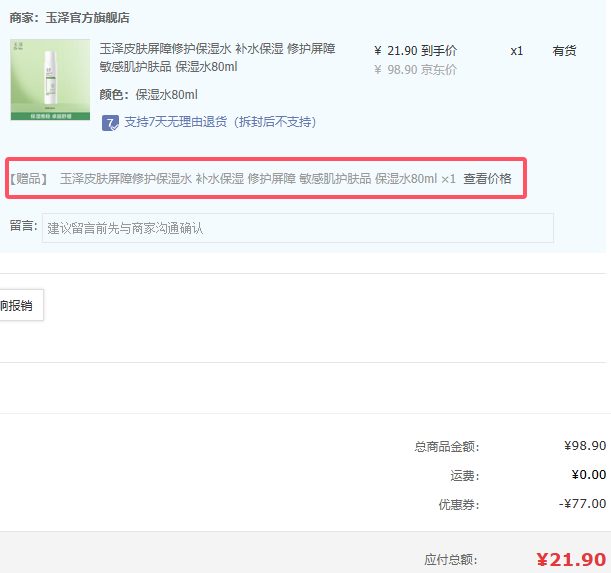Click the 优惠券 label

pyautogui.click(x=459, y=504)
